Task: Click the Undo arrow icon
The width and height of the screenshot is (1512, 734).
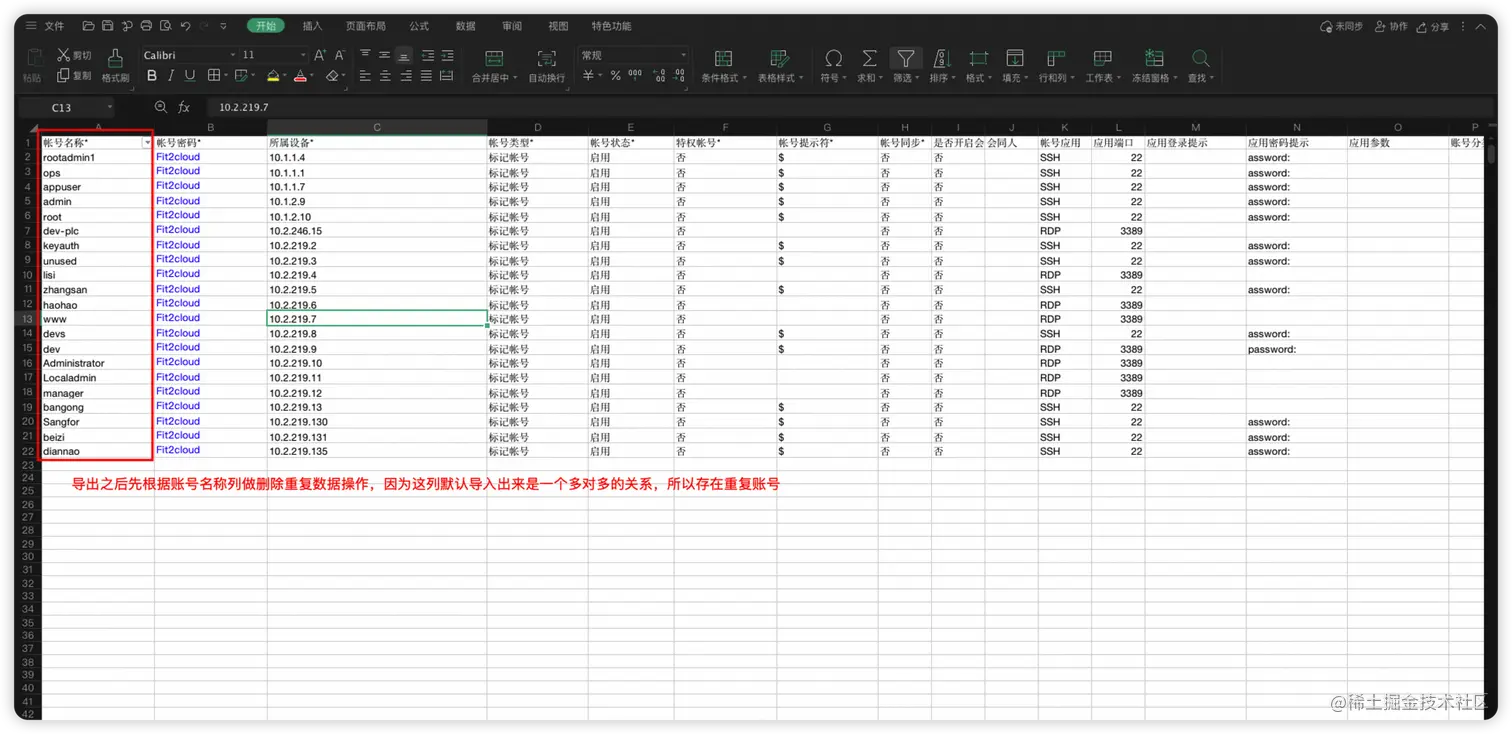Action: tap(185, 26)
